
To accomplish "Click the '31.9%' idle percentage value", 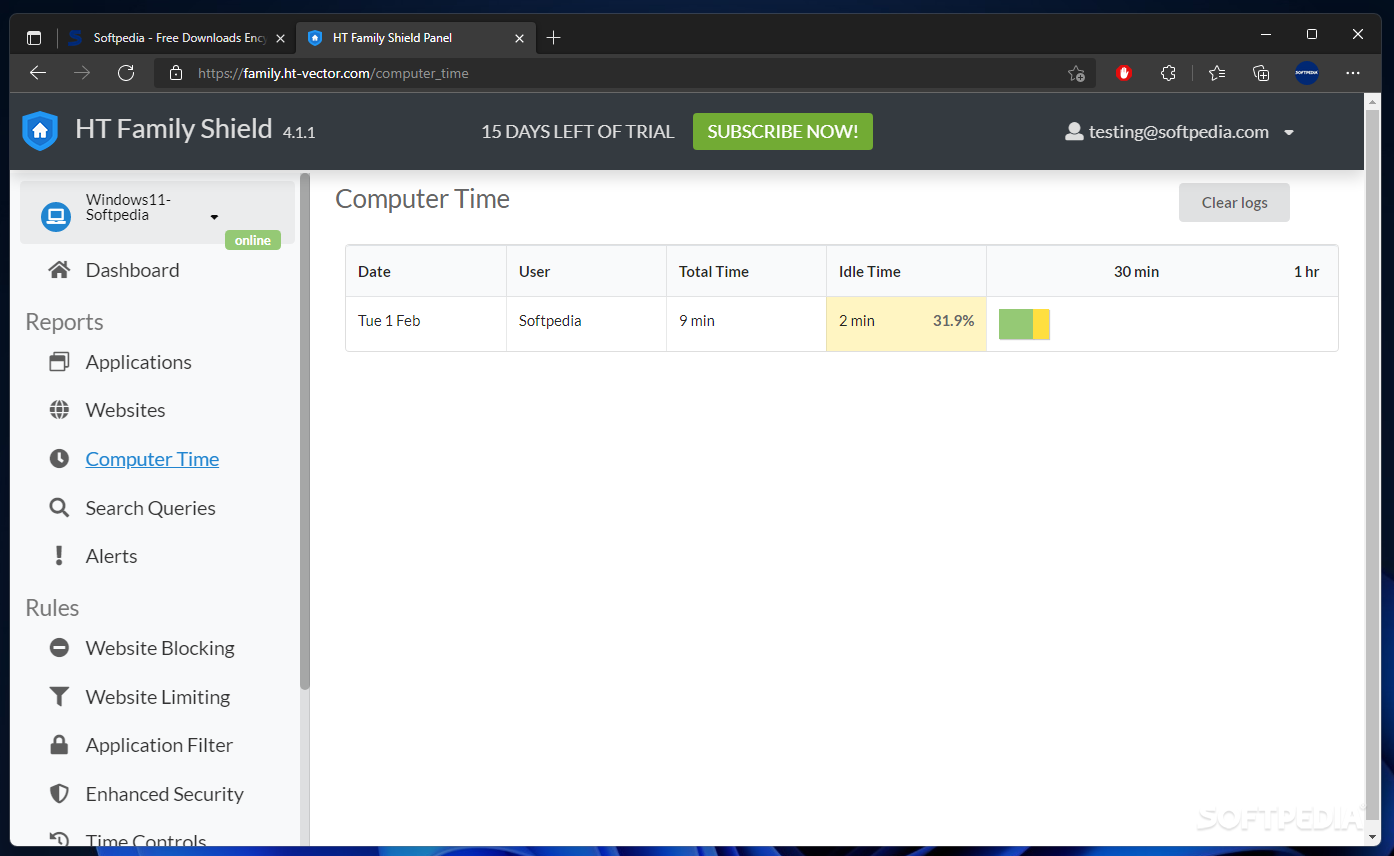I will tap(954, 321).
